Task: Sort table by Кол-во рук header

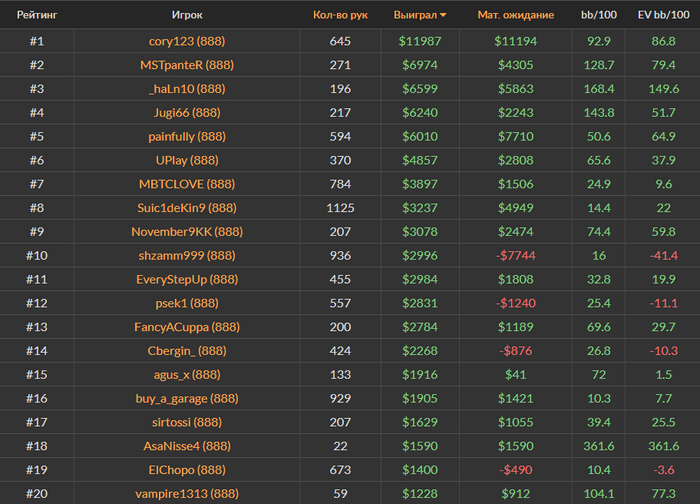Action: tap(340, 15)
